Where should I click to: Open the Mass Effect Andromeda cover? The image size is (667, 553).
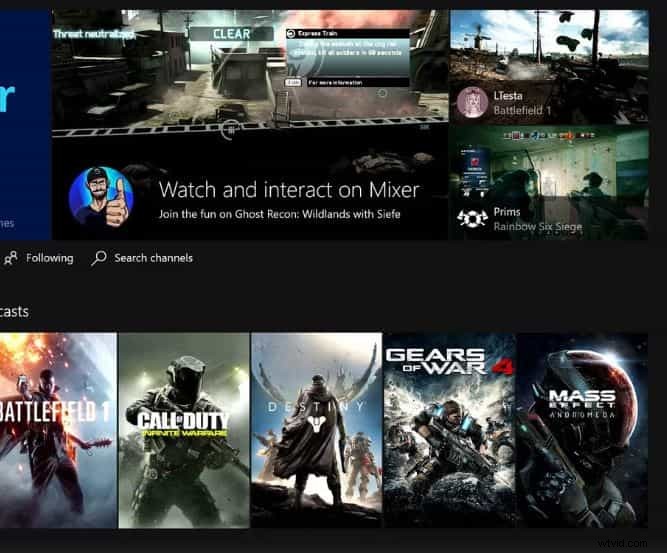point(582,430)
